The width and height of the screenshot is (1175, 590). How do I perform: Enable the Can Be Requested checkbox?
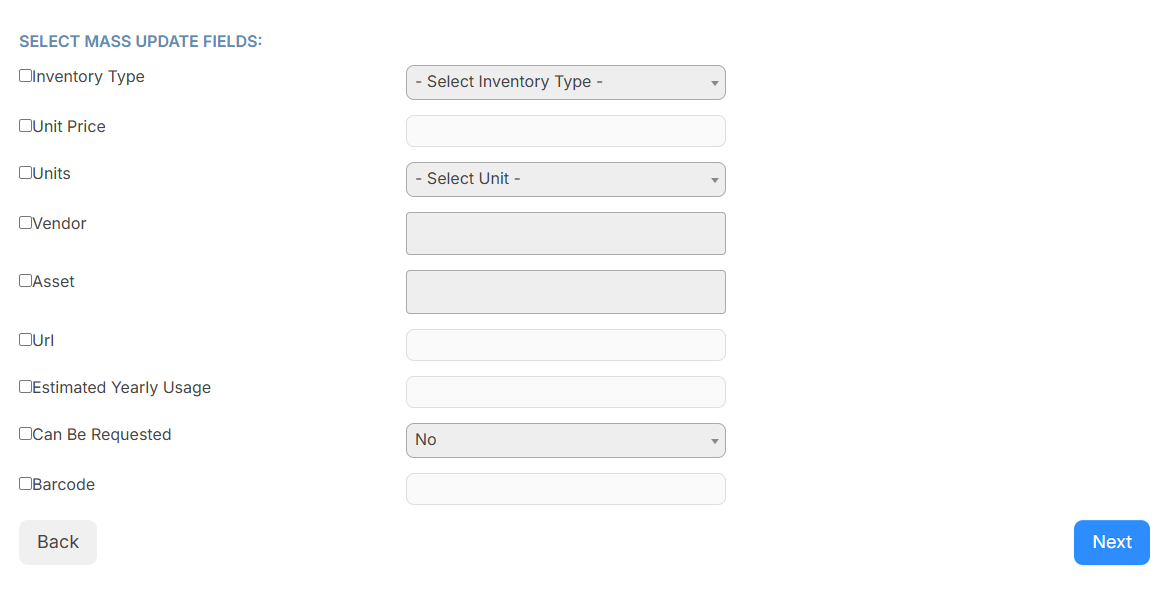(x=25, y=433)
